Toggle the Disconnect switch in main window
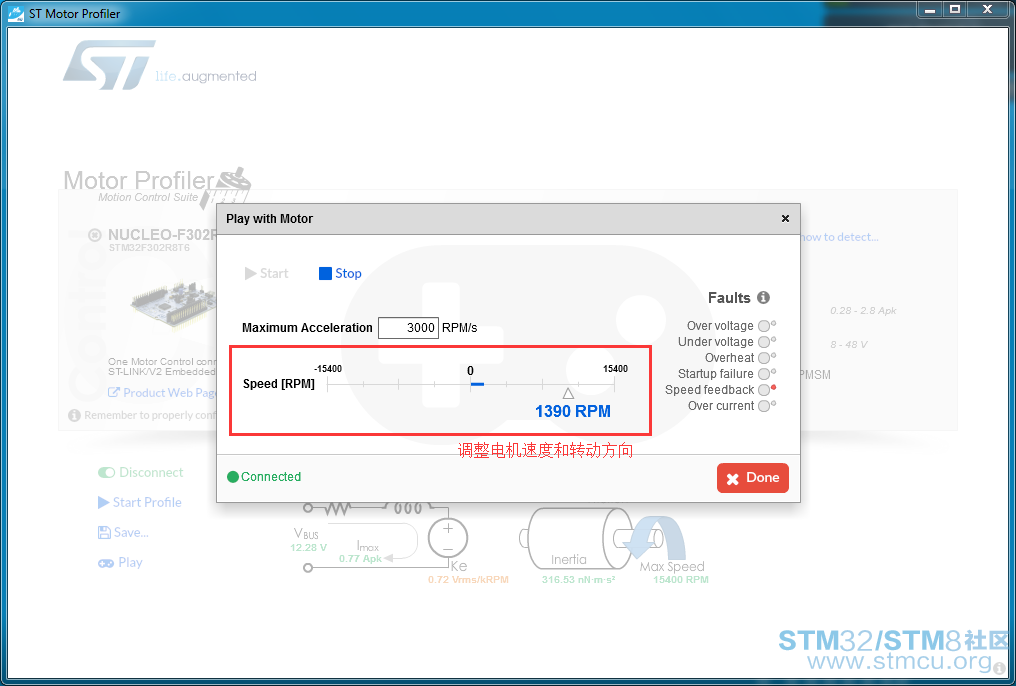The image size is (1016, 686). pos(106,473)
